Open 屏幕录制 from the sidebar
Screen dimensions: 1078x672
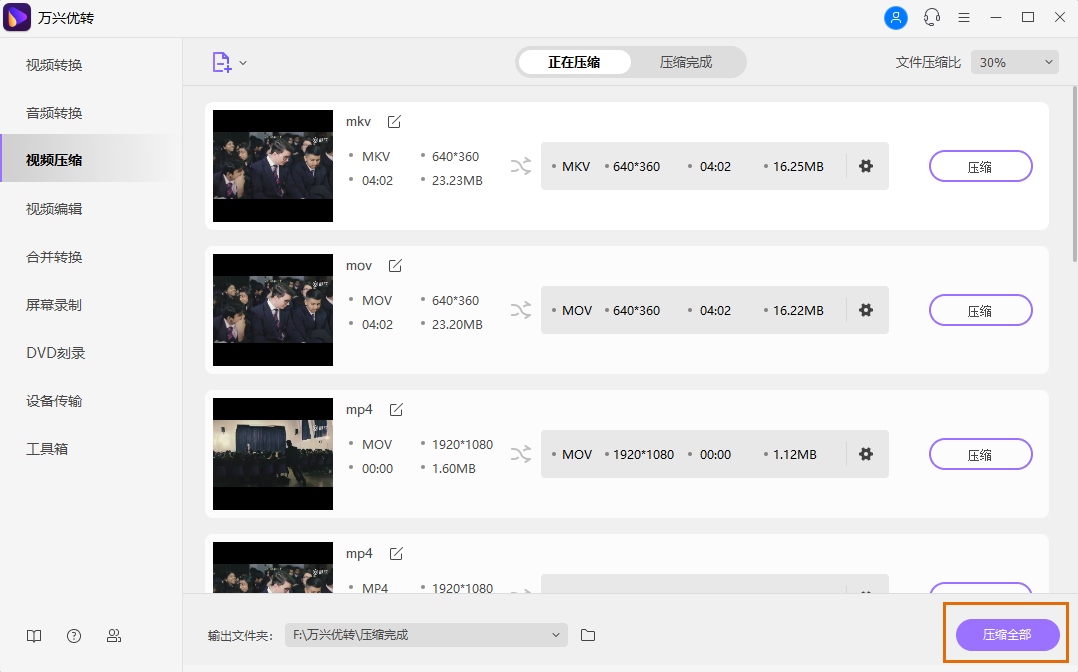tap(54, 305)
